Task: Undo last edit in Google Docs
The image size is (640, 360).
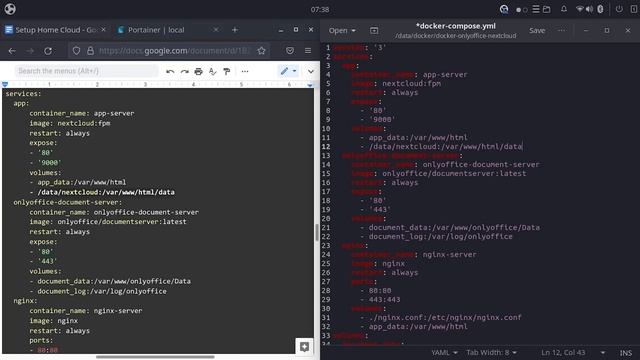Action: 170,71
